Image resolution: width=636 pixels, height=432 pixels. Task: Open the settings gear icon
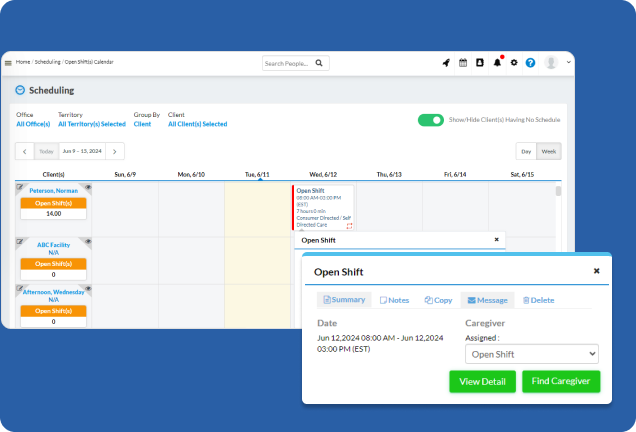pos(514,63)
